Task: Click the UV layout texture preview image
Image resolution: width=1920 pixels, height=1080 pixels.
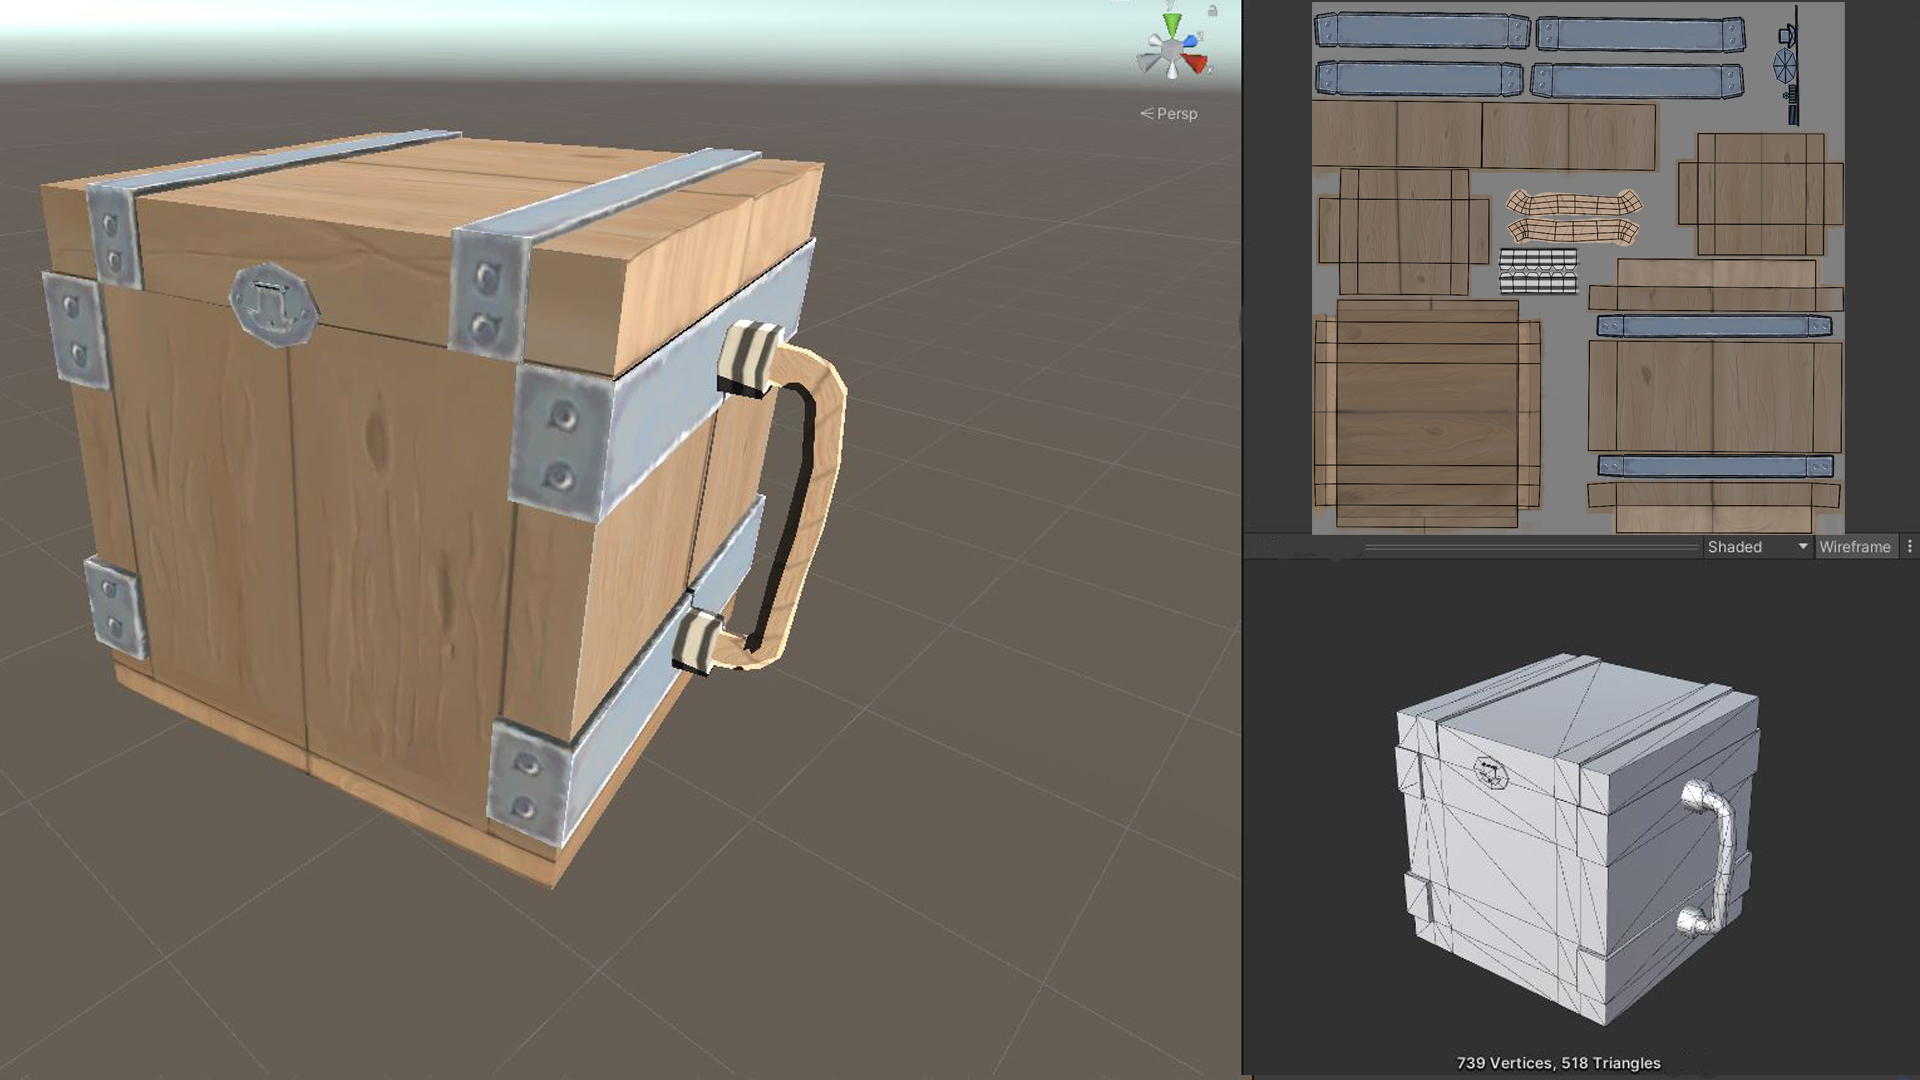Action: 1578,268
